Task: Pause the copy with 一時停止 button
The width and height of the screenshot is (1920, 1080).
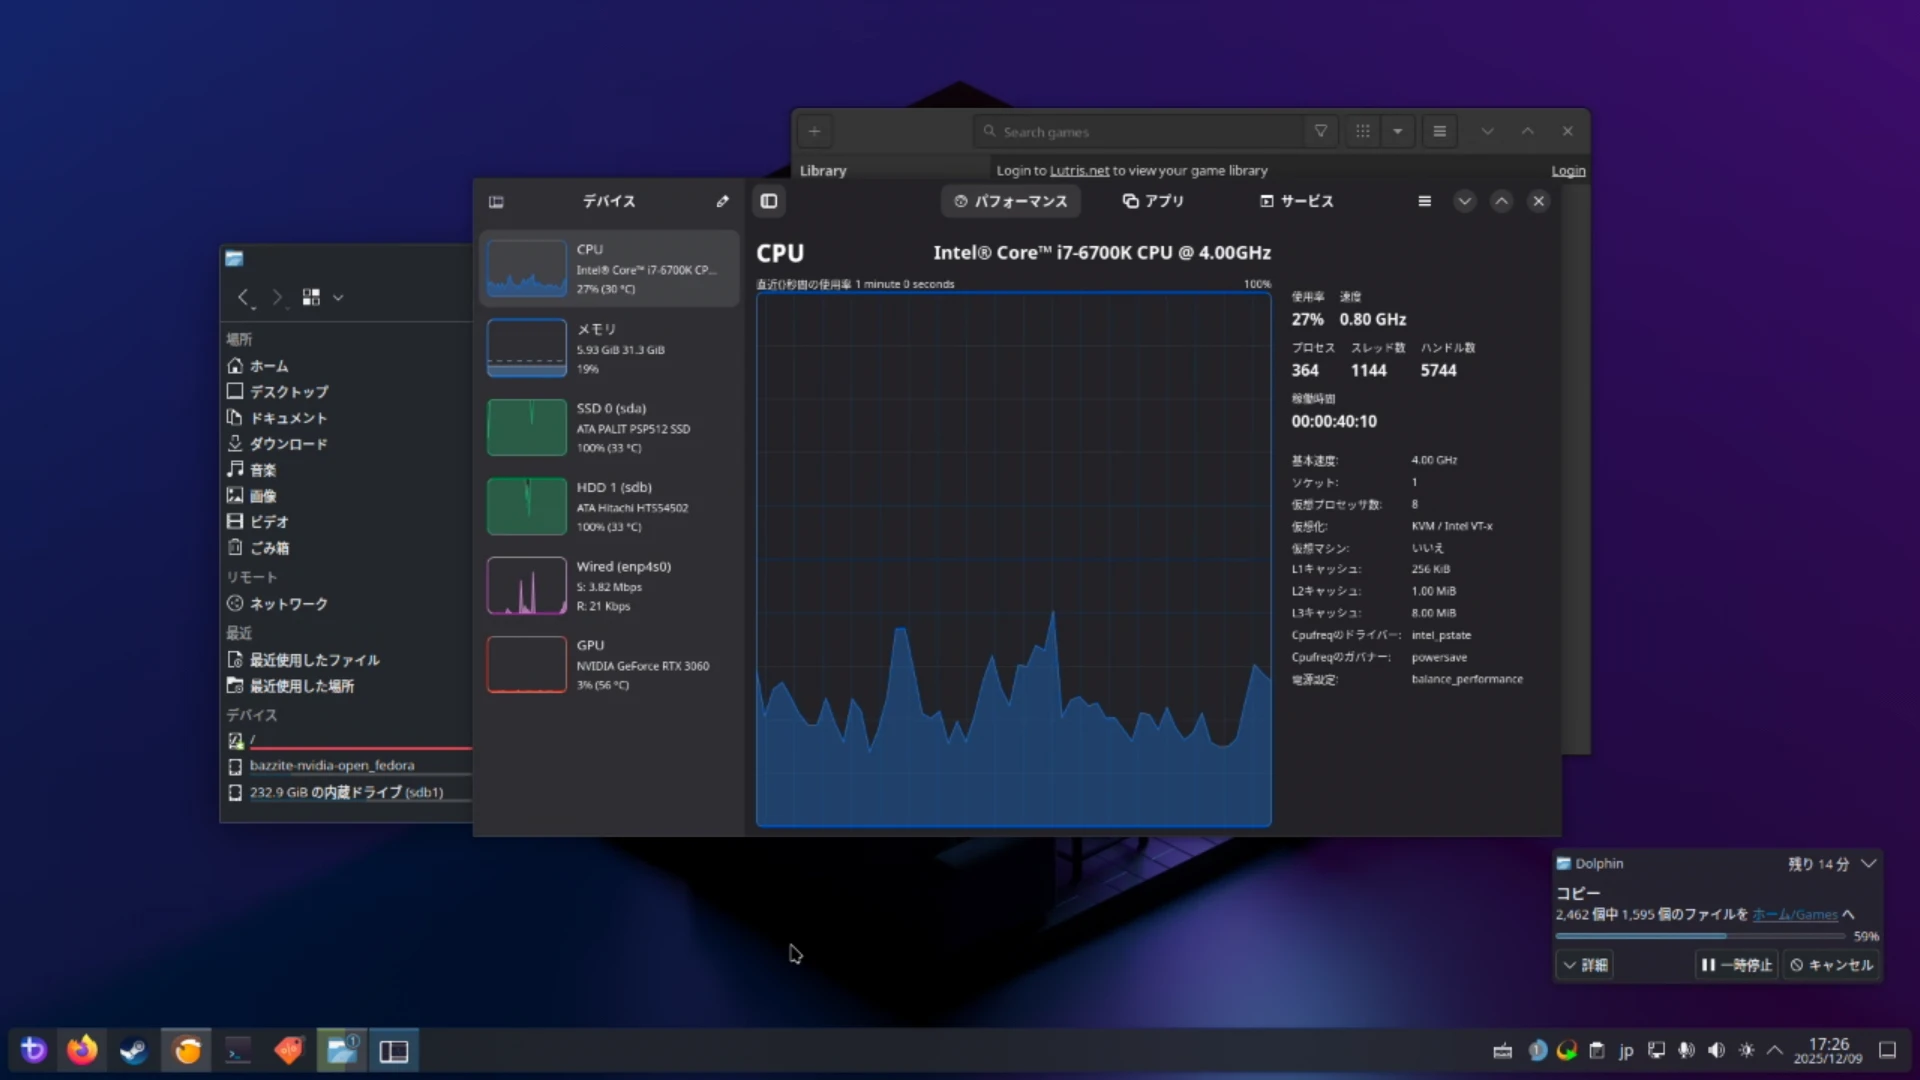Action: [1736, 965]
